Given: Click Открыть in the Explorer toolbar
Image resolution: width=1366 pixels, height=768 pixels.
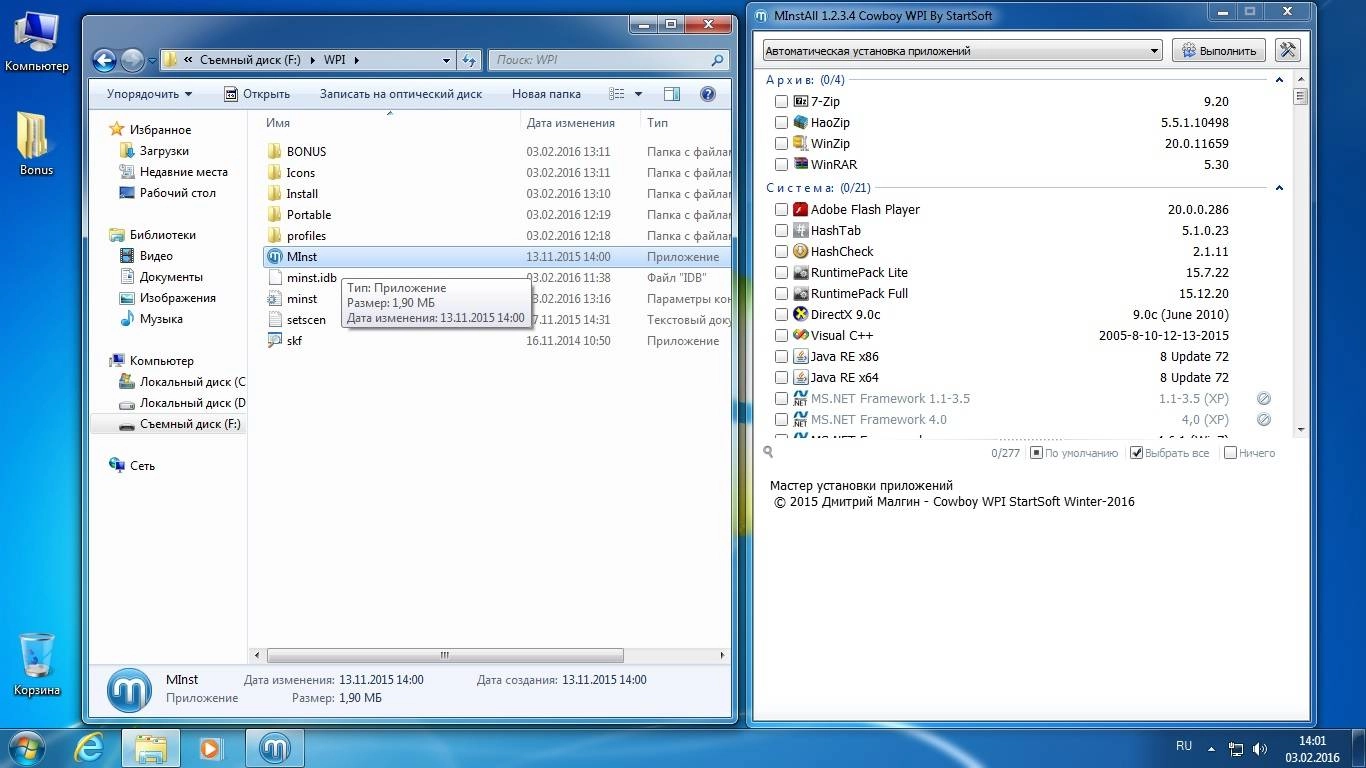Looking at the screenshot, I should [x=256, y=94].
